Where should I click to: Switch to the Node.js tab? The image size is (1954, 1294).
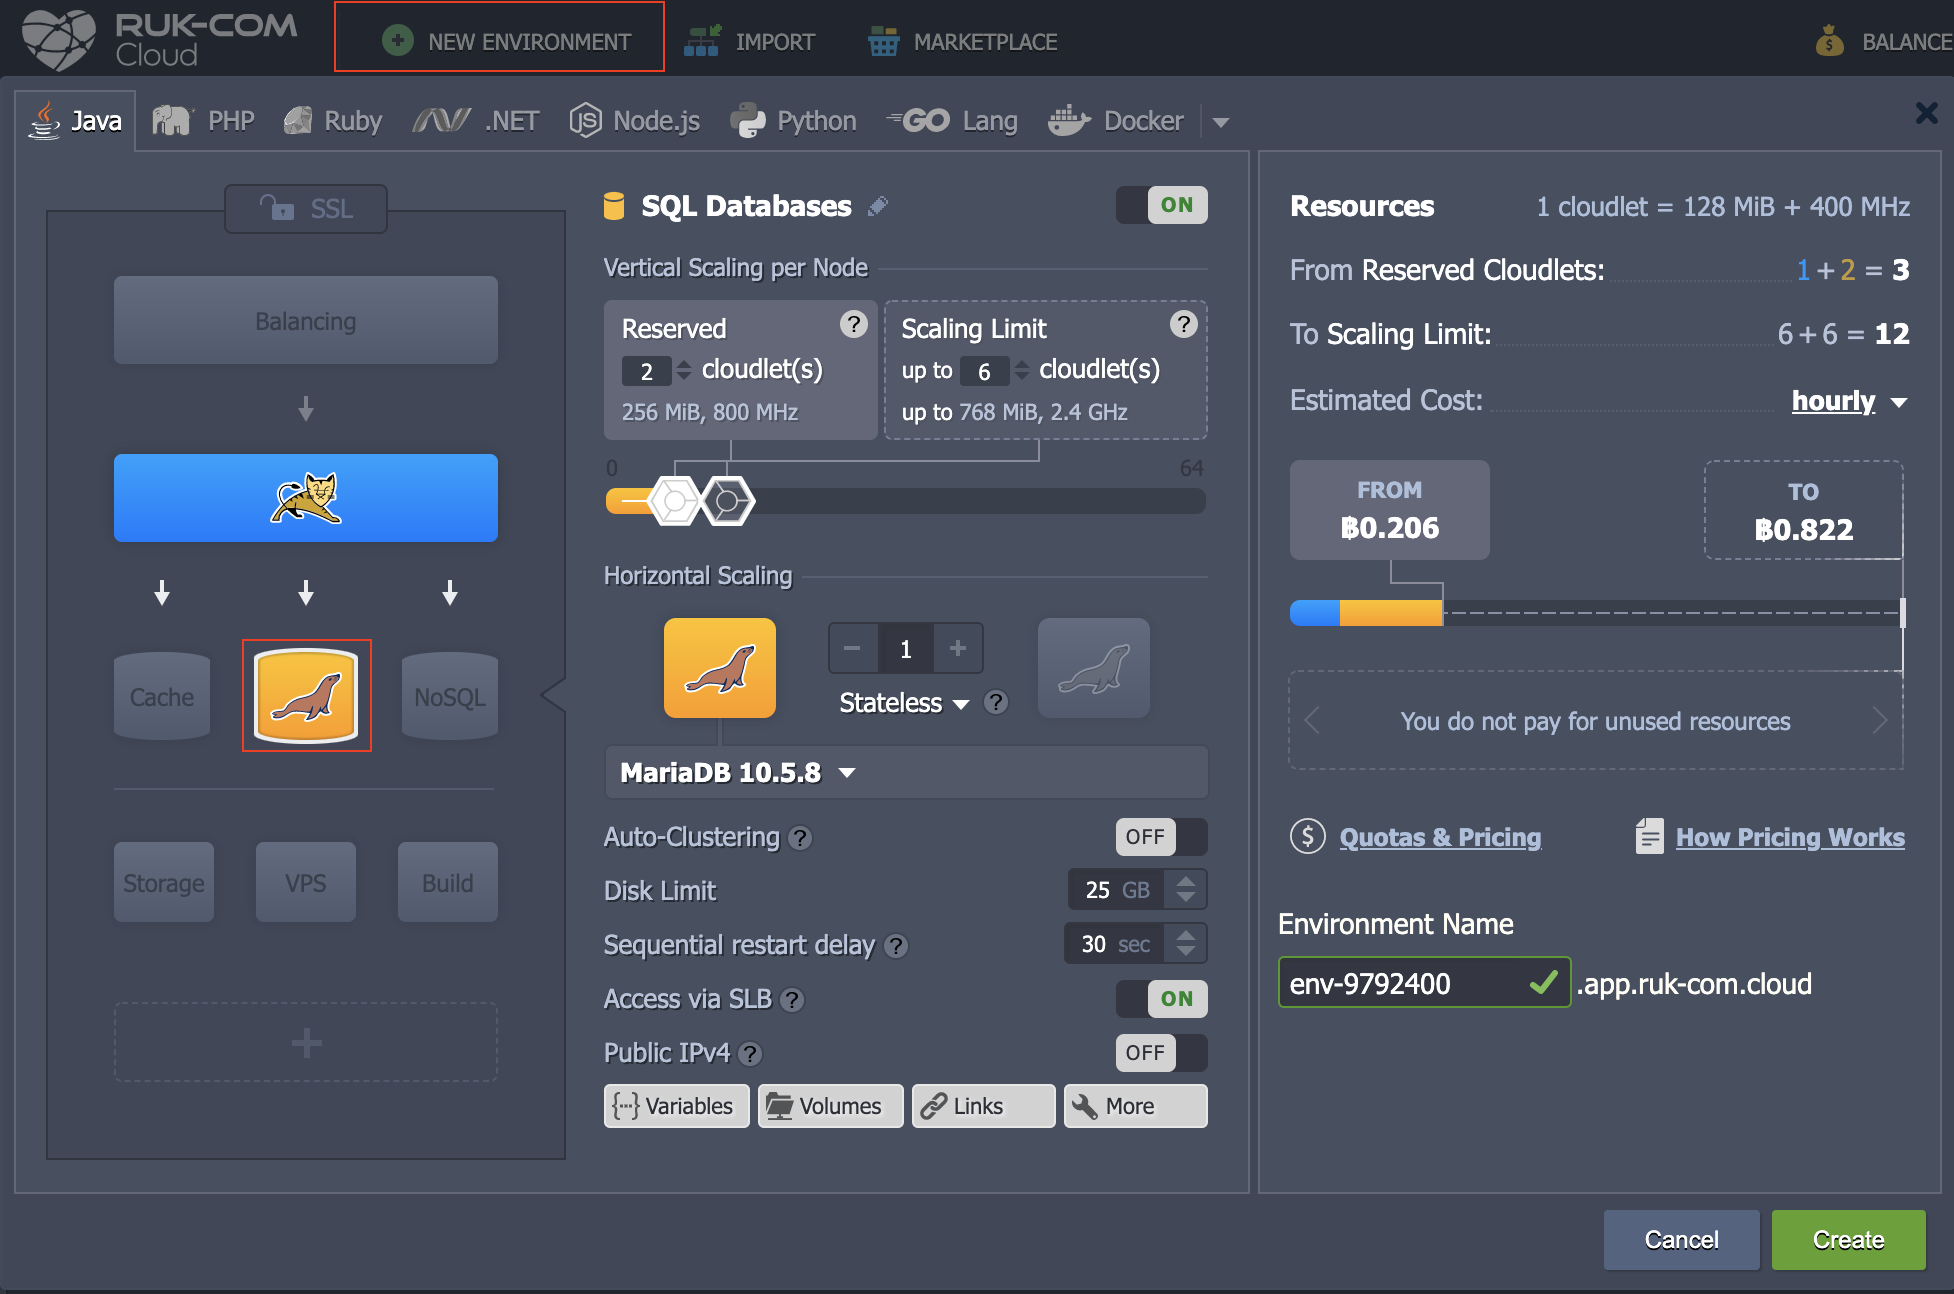click(x=635, y=121)
